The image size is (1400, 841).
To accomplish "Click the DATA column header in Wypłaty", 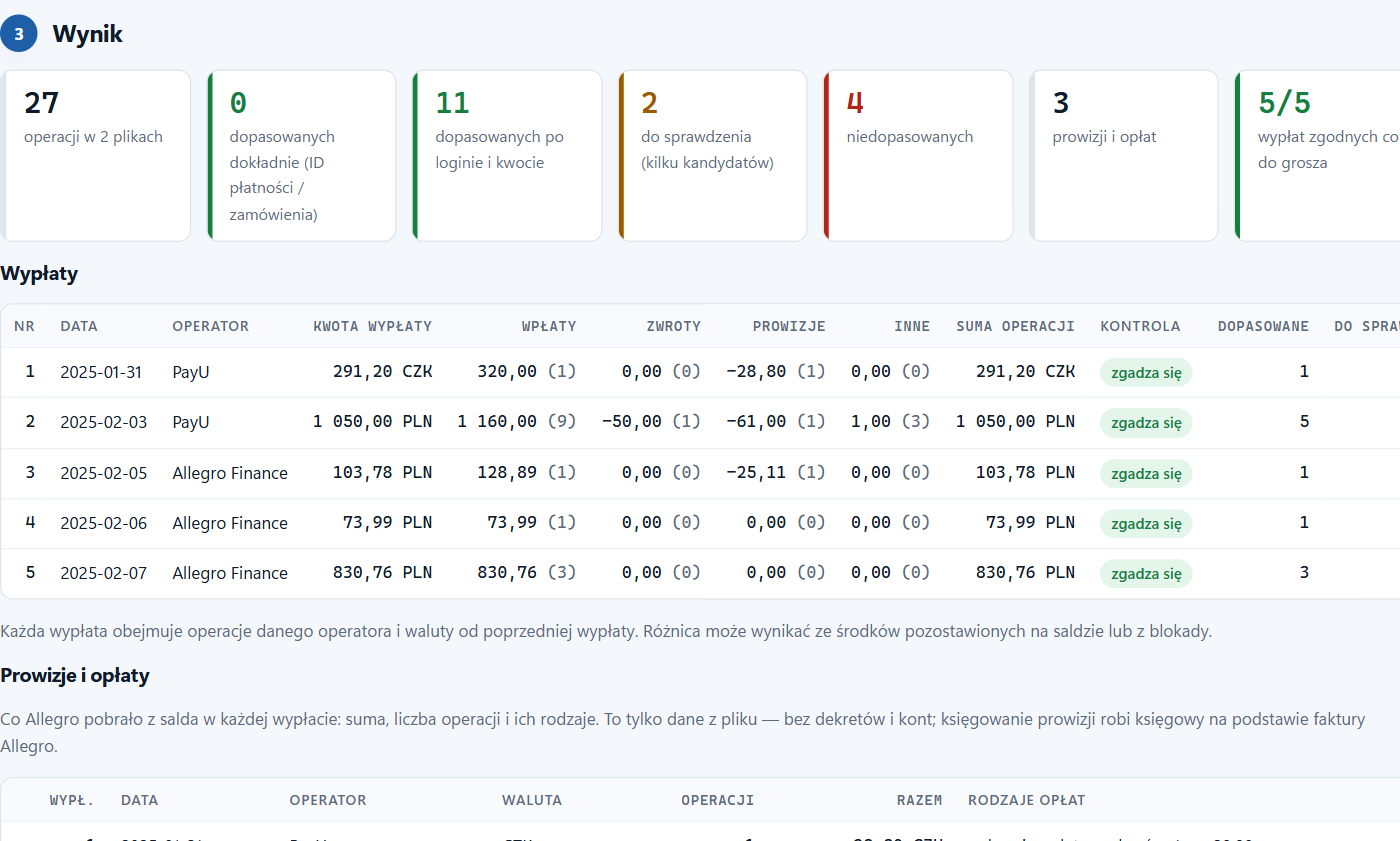I will coord(79,326).
